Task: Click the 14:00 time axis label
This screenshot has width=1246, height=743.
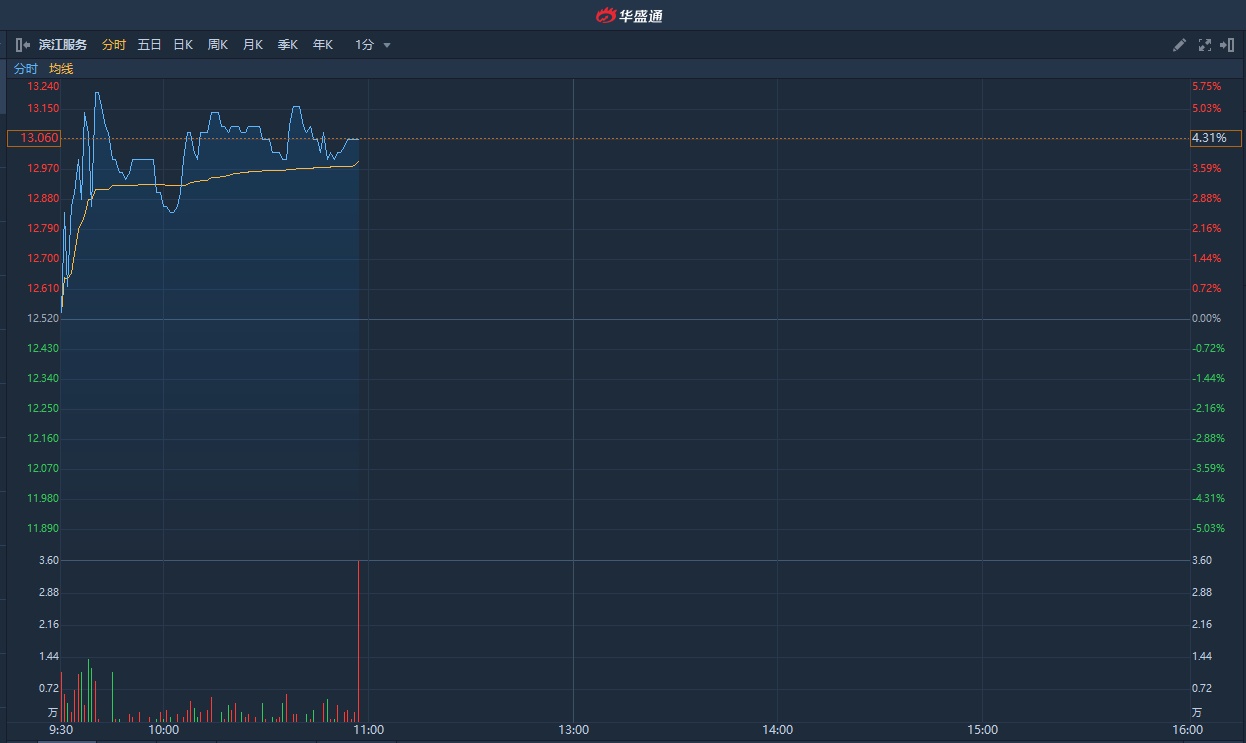Action: point(778,730)
